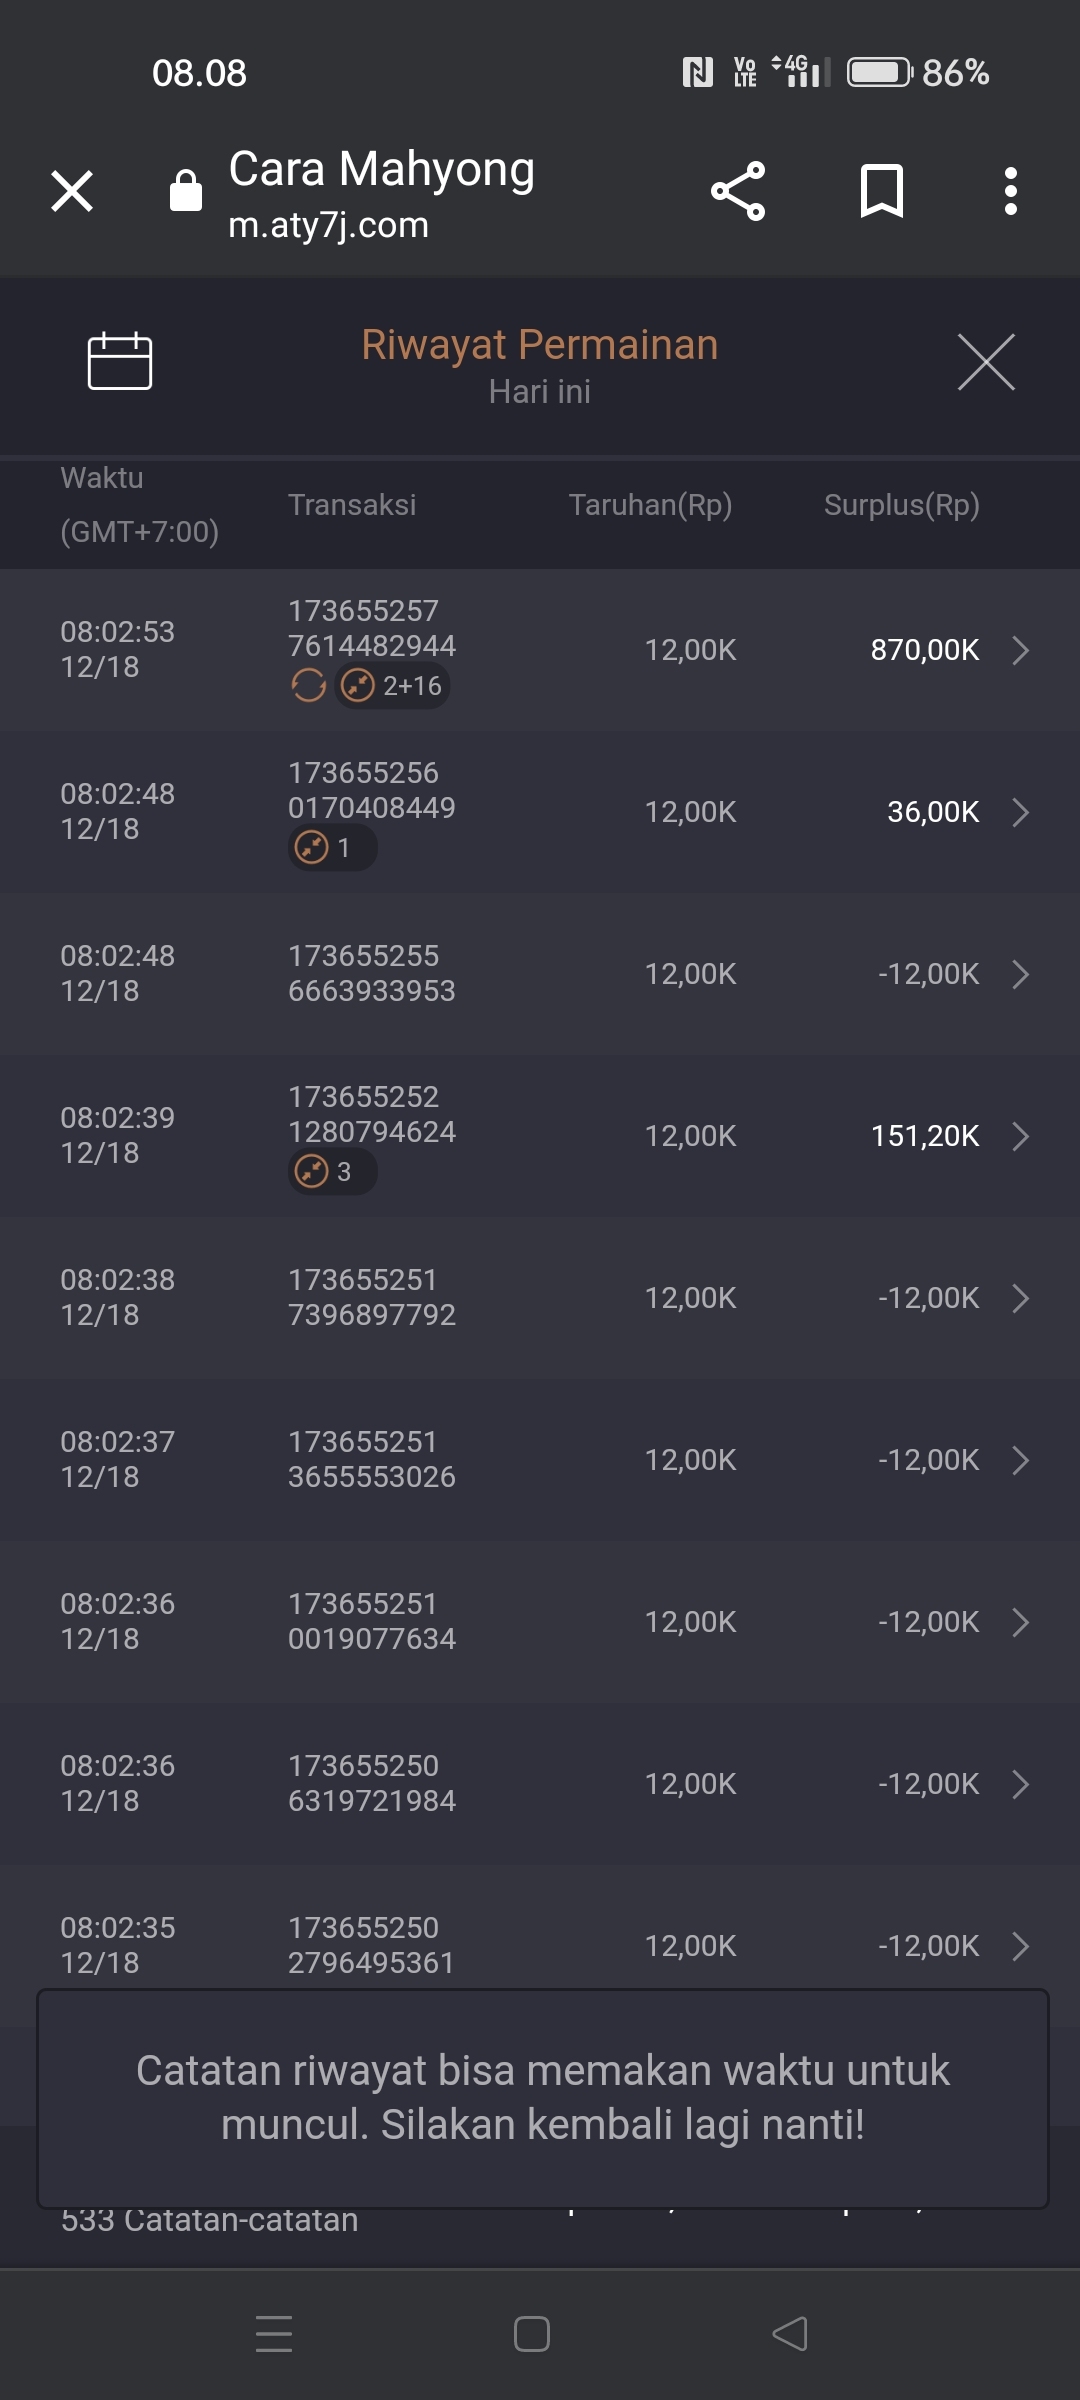Open the calendar date filter icon
Viewport: 1080px width, 2400px height.
point(120,360)
